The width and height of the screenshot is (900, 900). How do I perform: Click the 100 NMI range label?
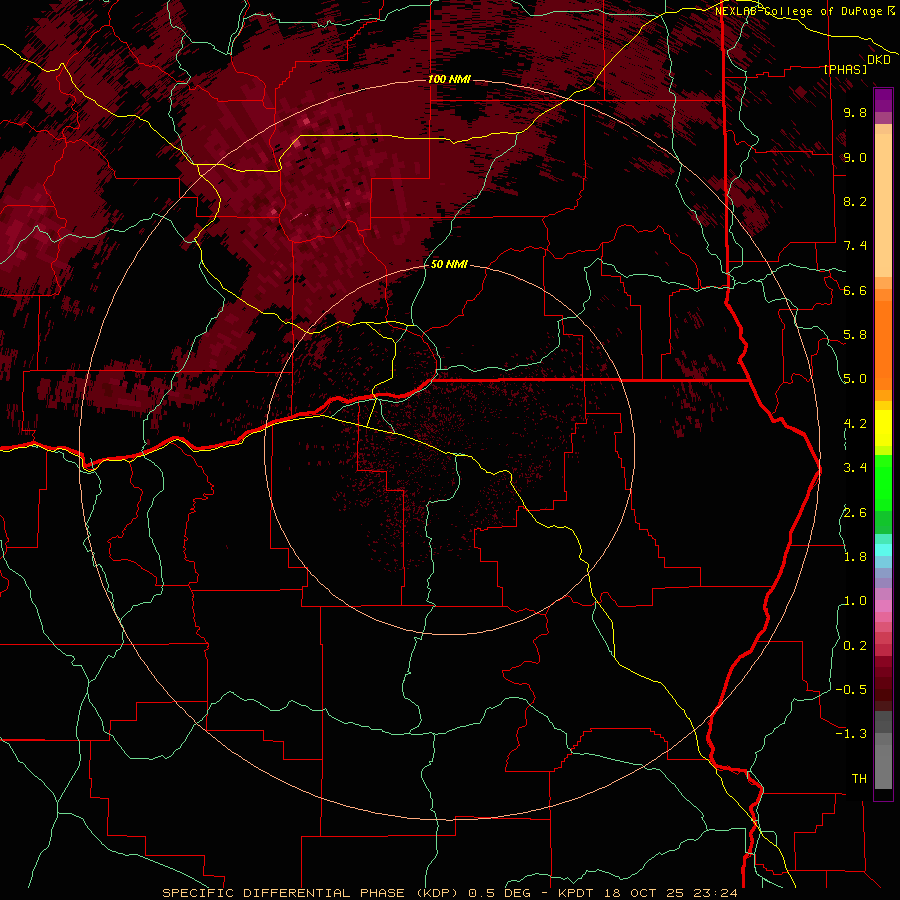(449, 79)
